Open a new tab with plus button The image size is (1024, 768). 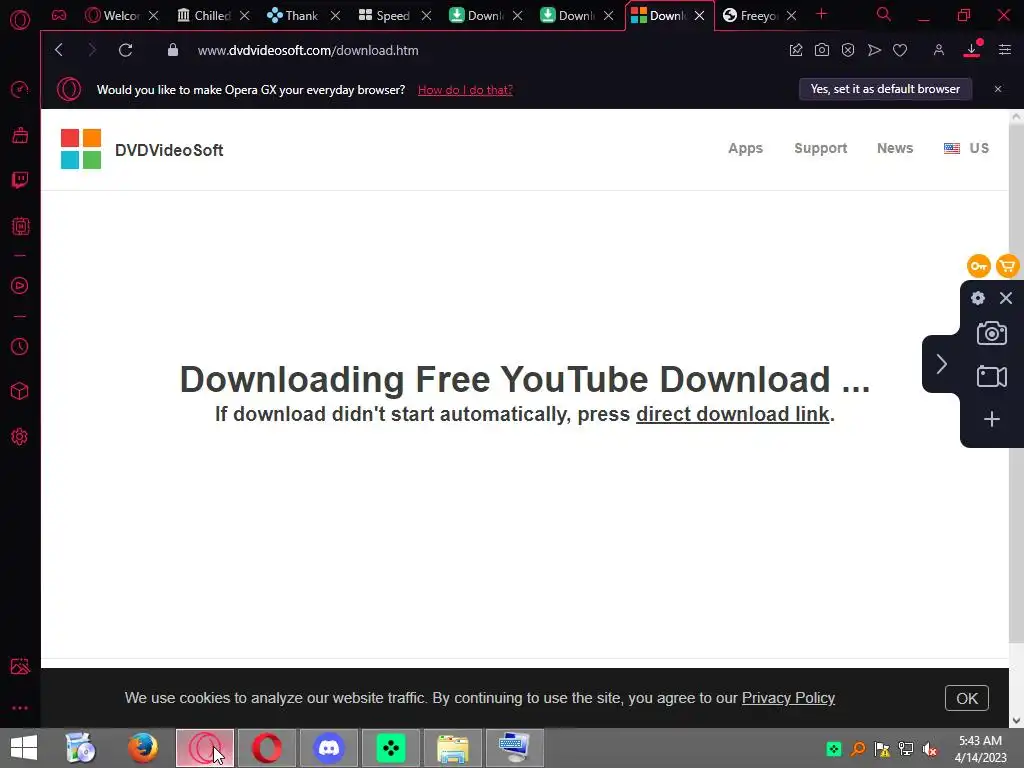[x=822, y=14]
